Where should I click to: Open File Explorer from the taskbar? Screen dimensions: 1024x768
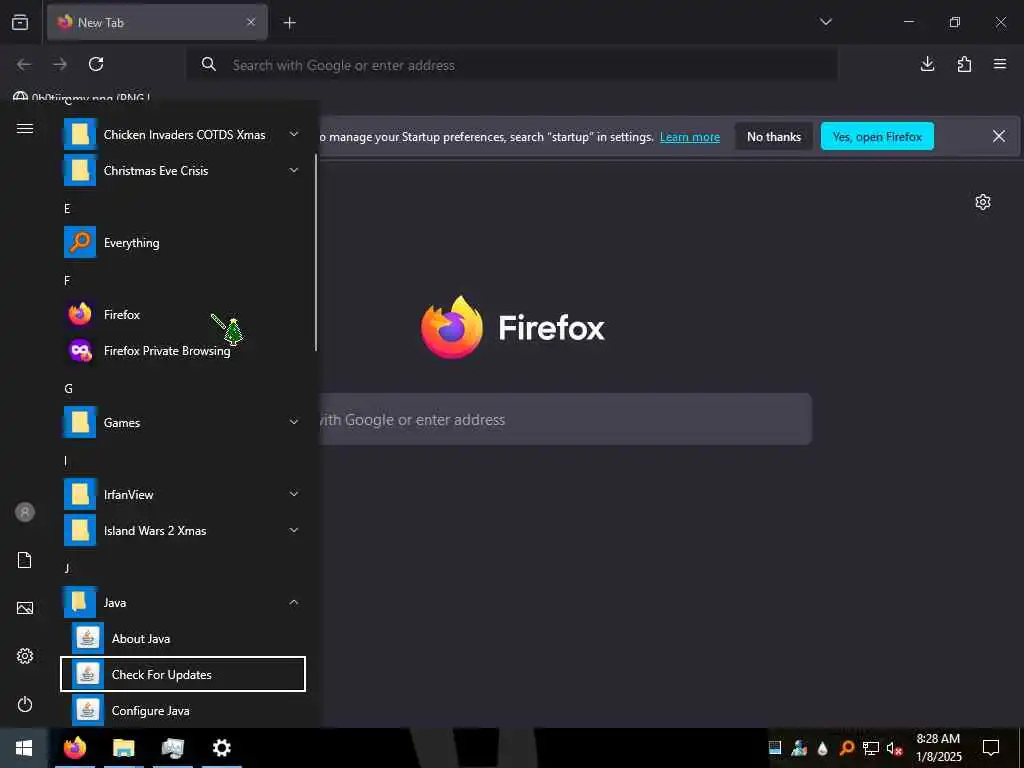pyautogui.click(x=123, y=748)
